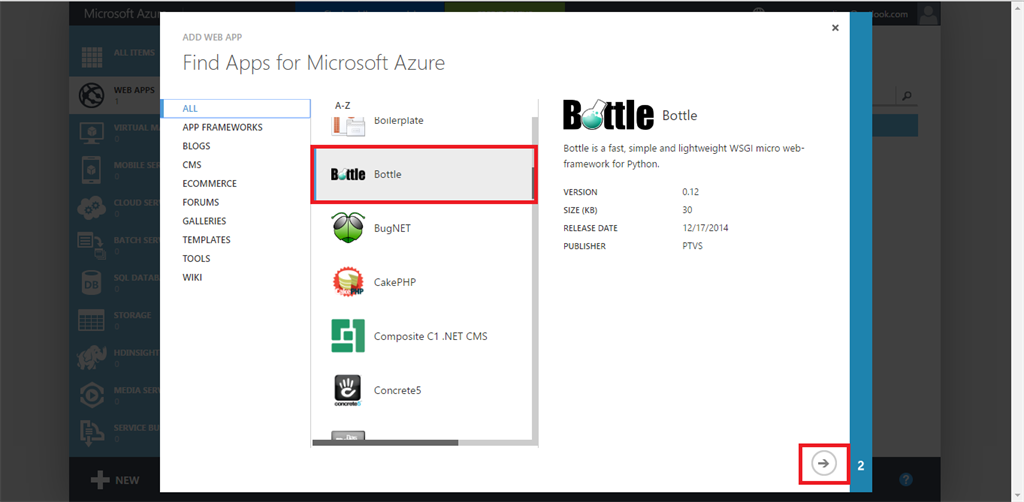Screen dimensions: 1024x502
Task: Click the PTVS publisher value
Action: click(x=692, y=246)
